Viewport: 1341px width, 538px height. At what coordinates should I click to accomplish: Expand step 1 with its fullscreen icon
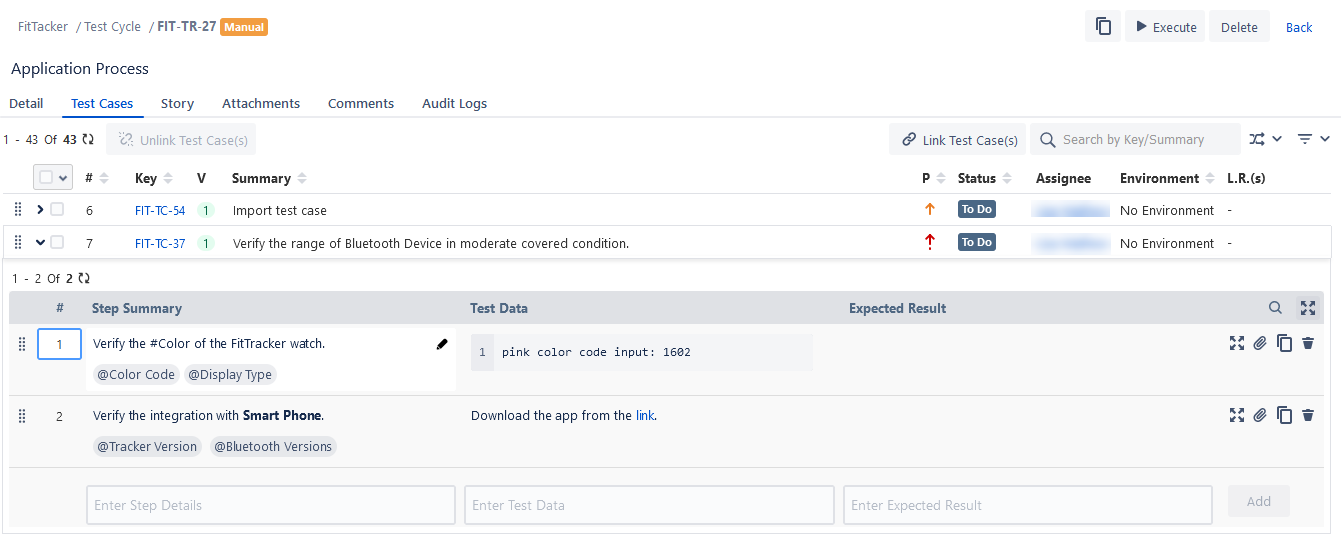coord(1237,343)
